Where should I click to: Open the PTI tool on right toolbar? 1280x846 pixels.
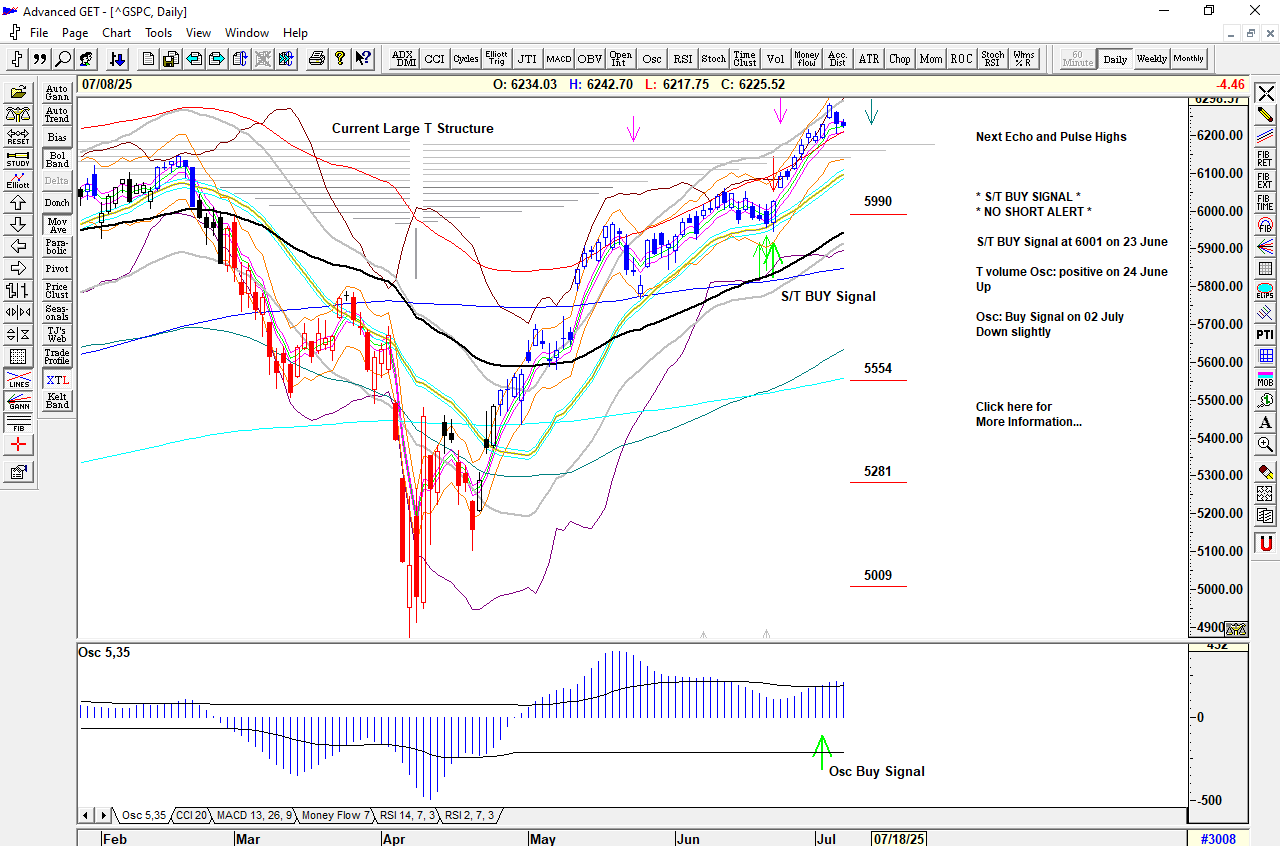point(1265,334)
